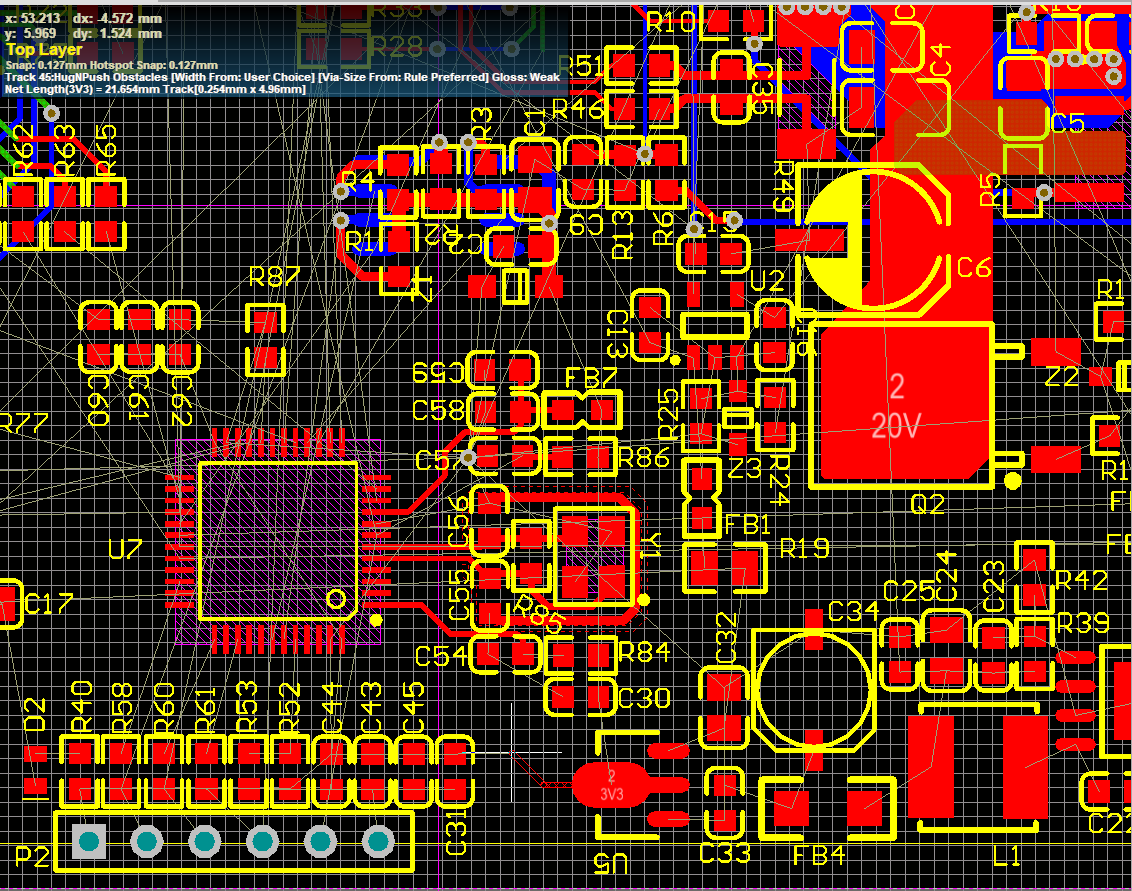The width and height of the screenshot is (1132, 891).
Task: Select the R4 designator label
Action: pyautogui.click(x=358, y=181)
